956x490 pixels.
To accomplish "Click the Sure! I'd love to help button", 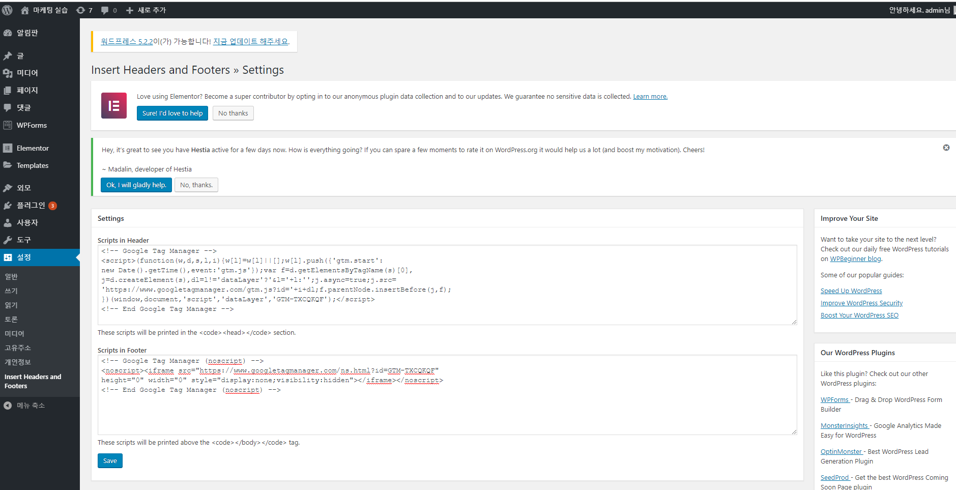I will pos(172,113).
